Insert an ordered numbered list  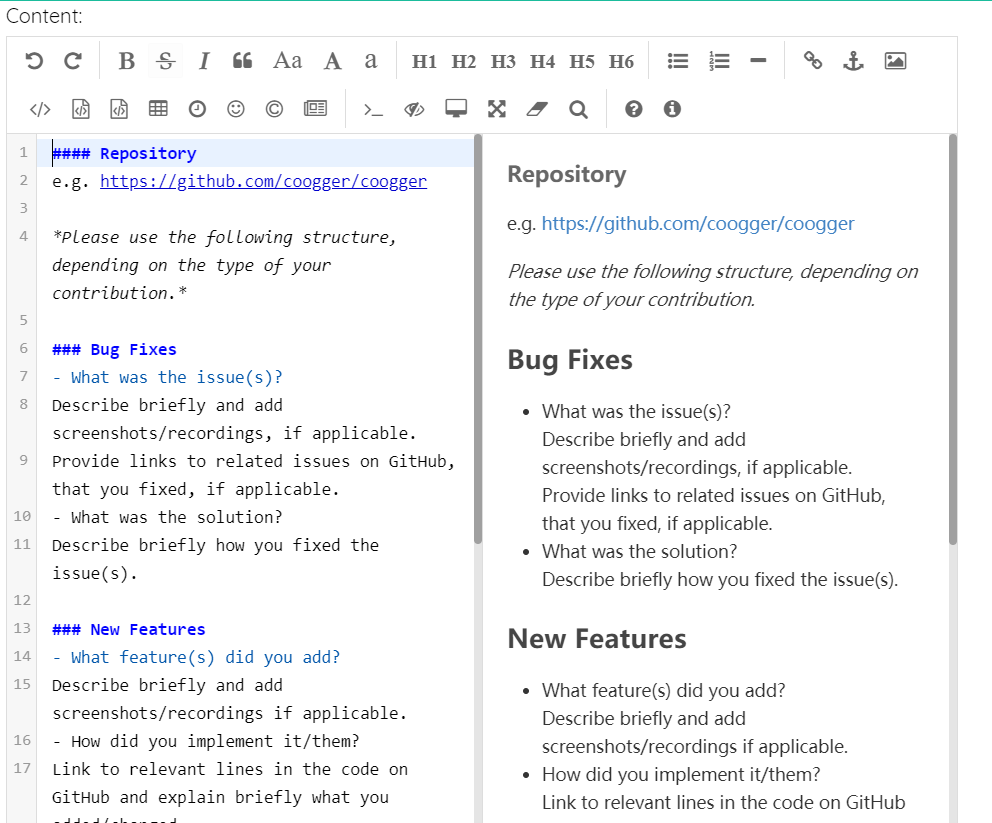pos(719,61)
